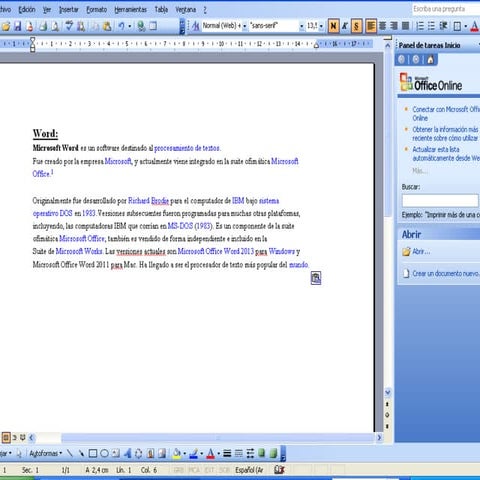Click the spelling status book icon in the status bar
Viewport: 480px width, 480px height.
click(x=279, y=470)
